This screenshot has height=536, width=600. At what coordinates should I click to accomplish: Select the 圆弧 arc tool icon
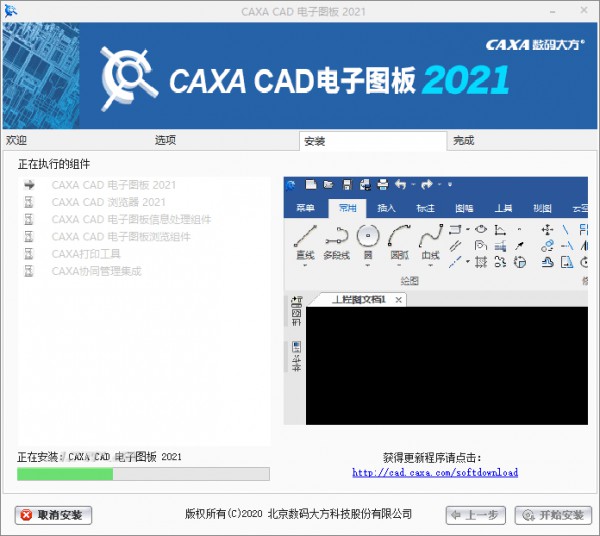[x=399, y=236]
